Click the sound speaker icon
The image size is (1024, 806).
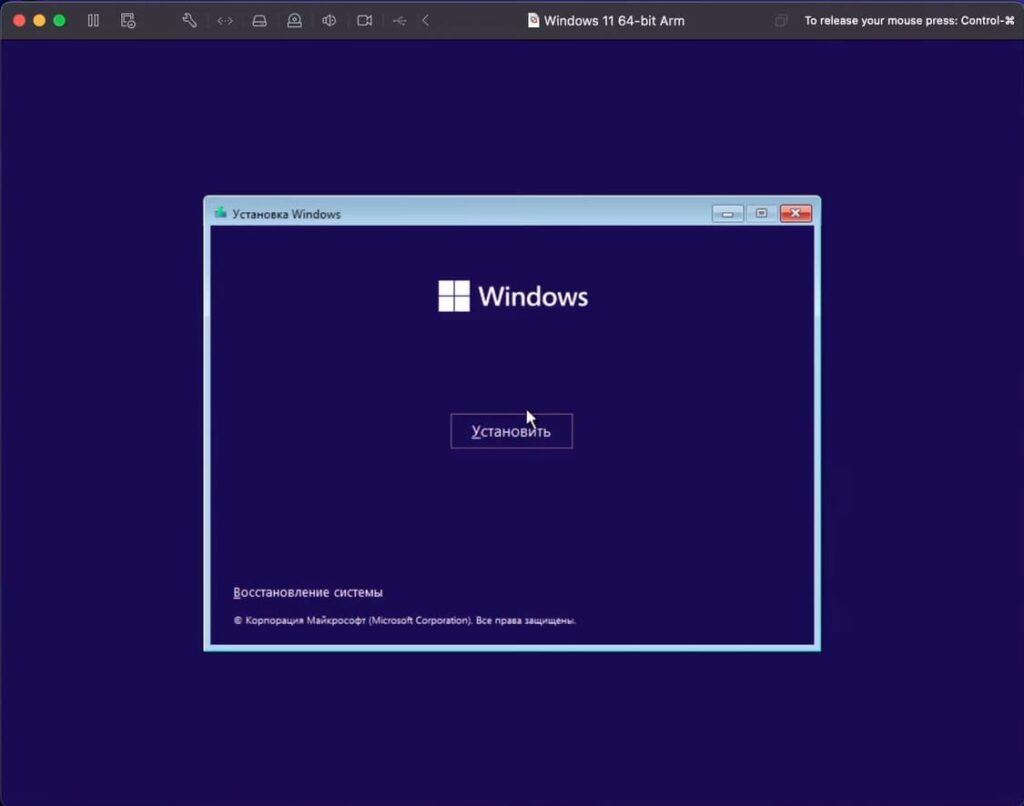(x=329, y=20)
